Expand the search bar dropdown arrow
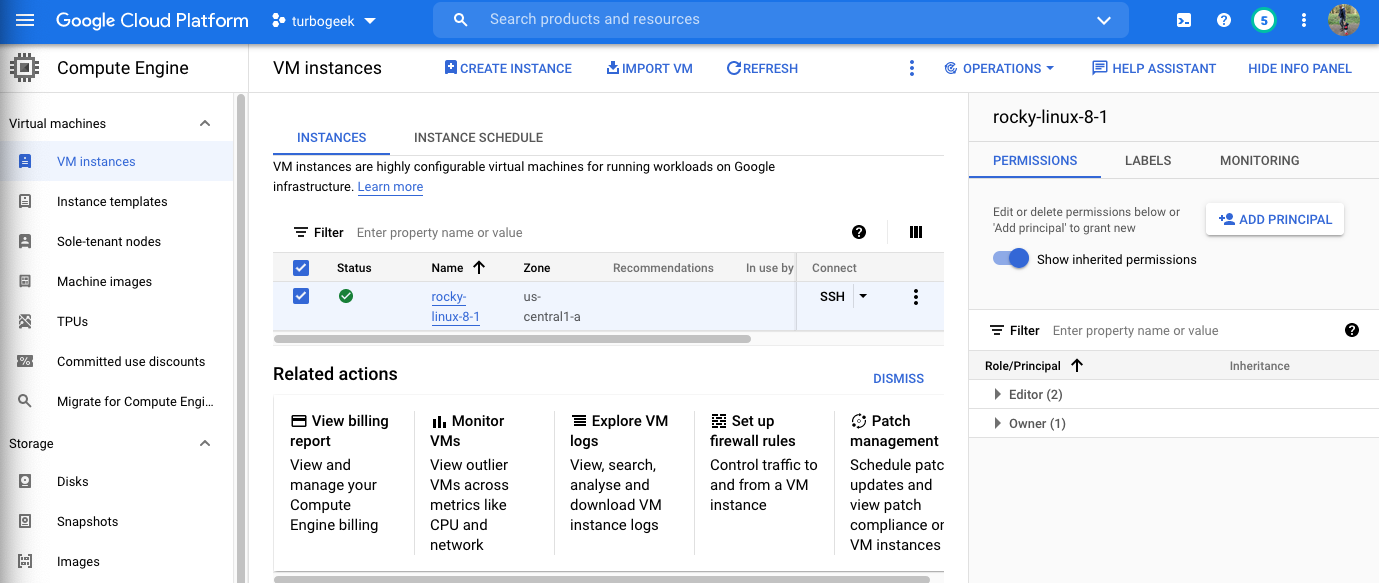1379x583 pixels. (x=1104, y=20)
